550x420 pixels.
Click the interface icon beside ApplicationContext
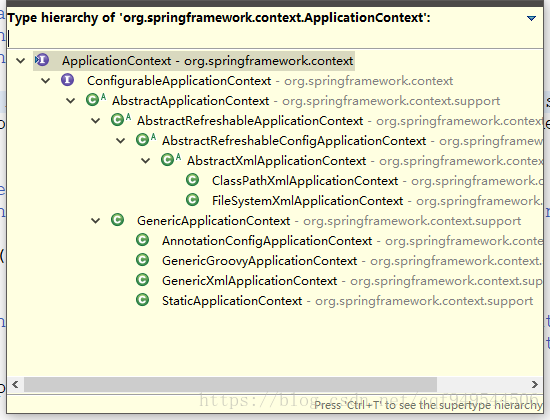point(42,60)
